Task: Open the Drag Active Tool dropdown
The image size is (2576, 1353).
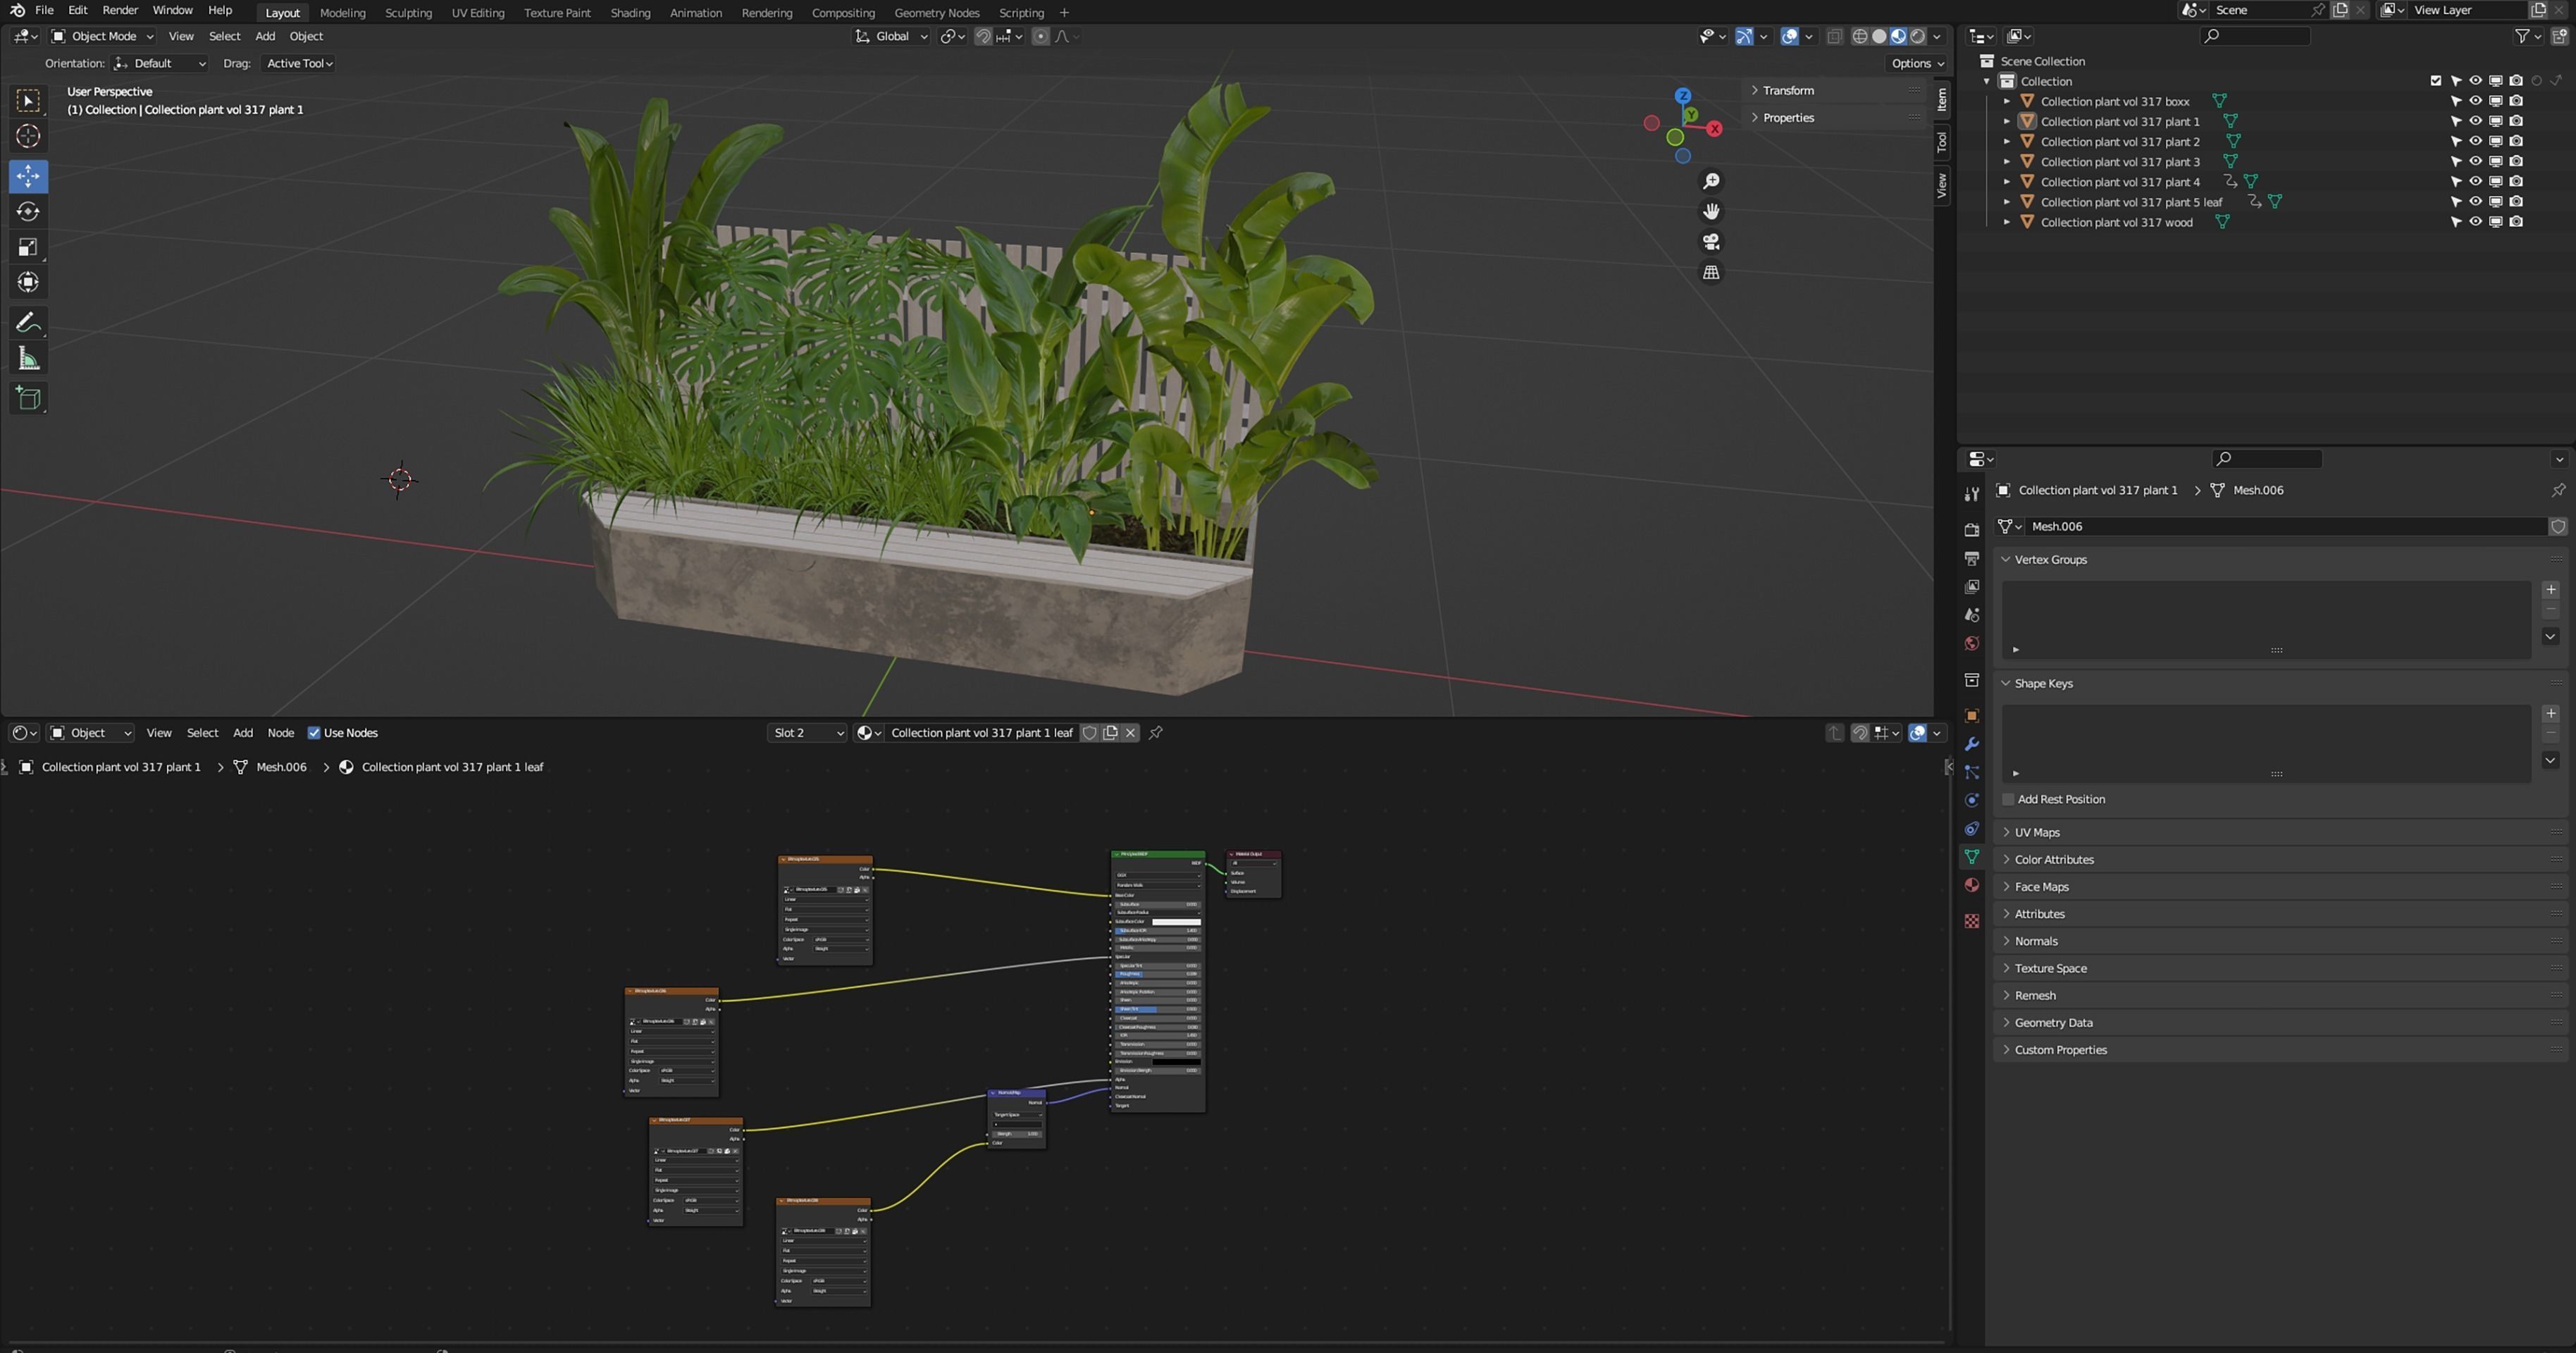Action: click(x=299, y=63)
